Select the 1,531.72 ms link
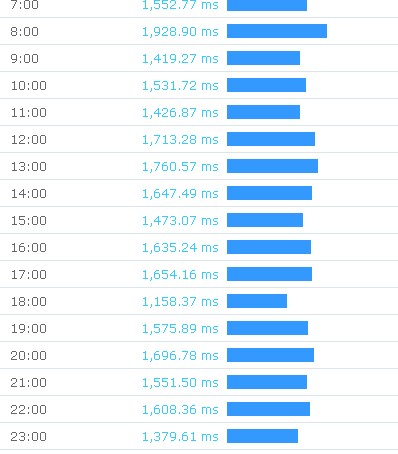This screenshot has height=454, width=398. click(x=180, y=86)
